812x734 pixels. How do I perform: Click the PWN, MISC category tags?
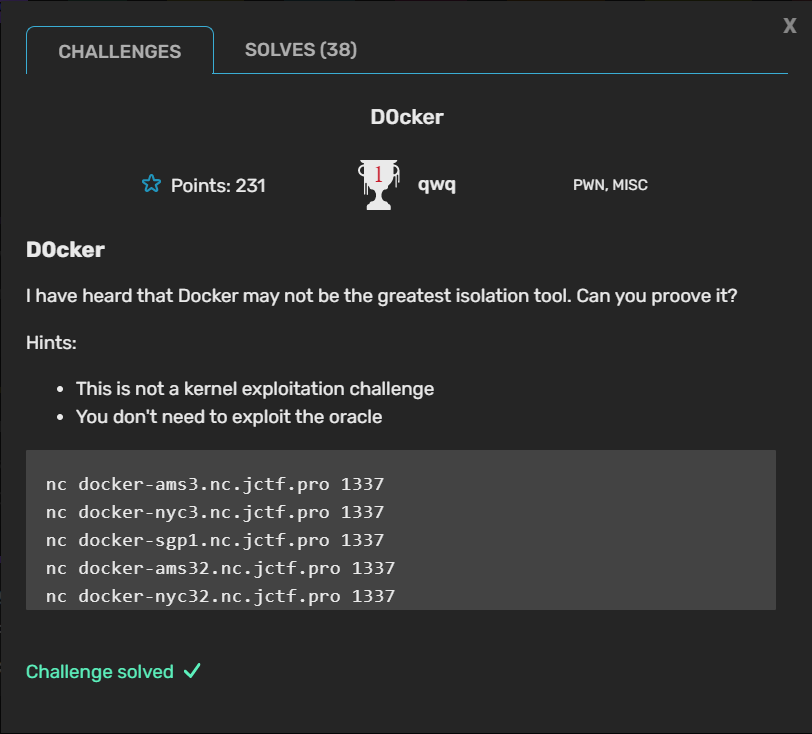(x=610, y=185)
